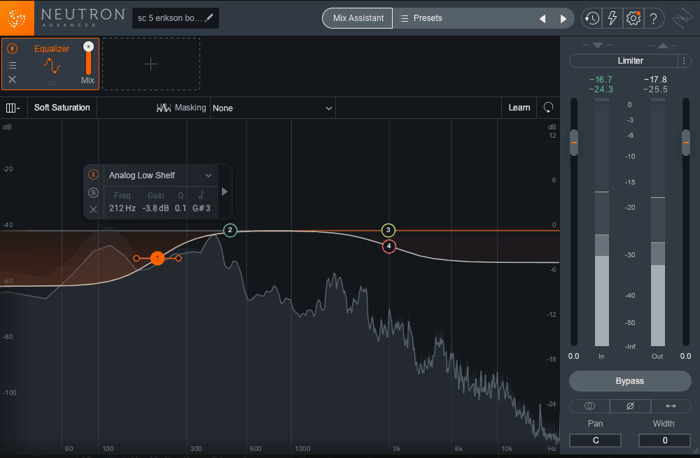Click the input gain slider handle
Screen dimensions: 700x458
tap(574, 142)
